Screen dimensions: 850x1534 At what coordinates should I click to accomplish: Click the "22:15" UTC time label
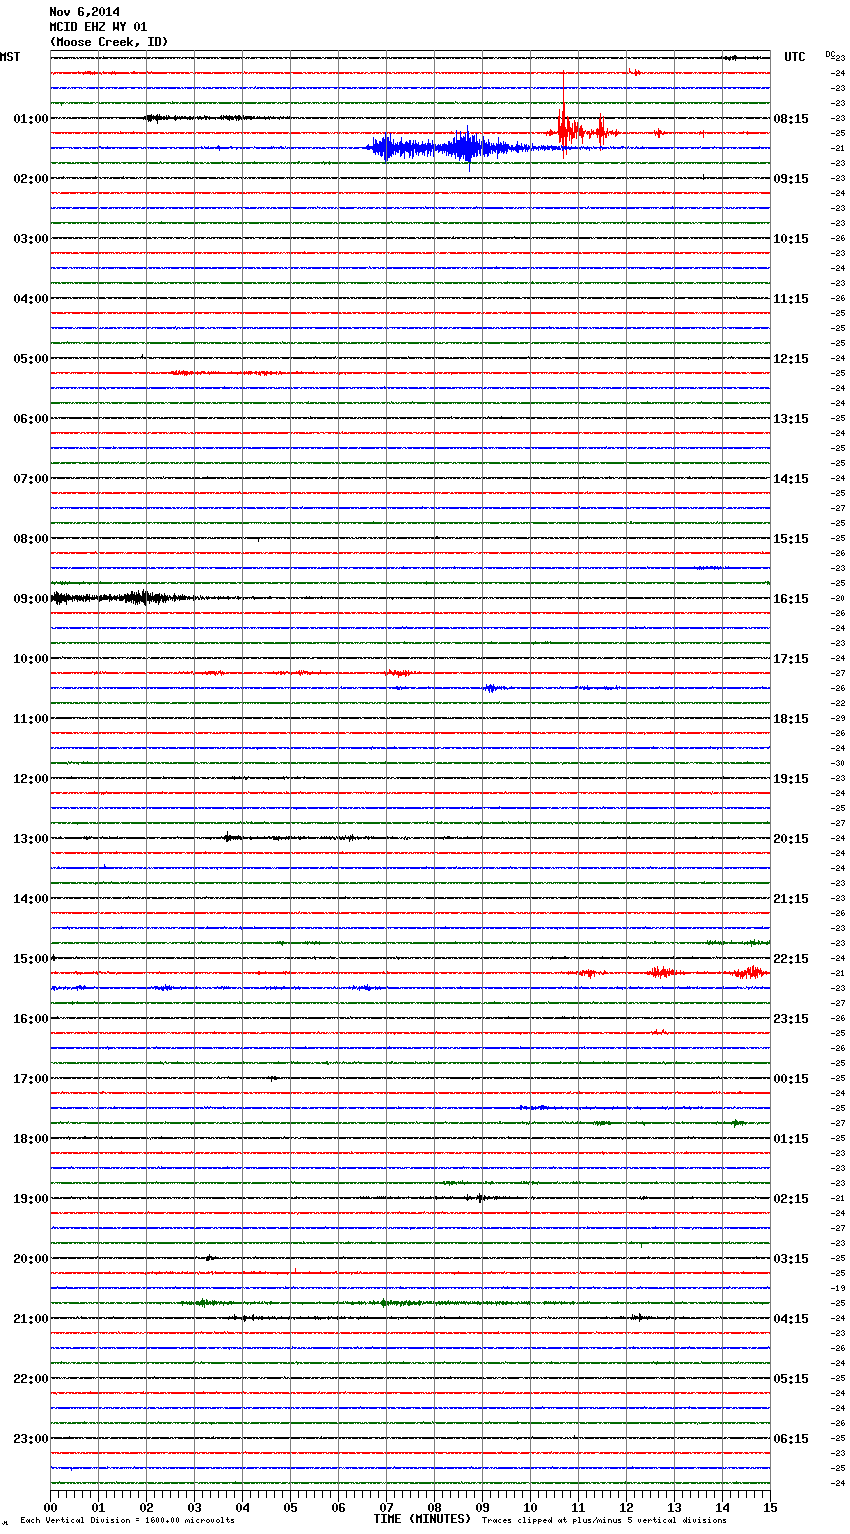[x=791, y=958]
